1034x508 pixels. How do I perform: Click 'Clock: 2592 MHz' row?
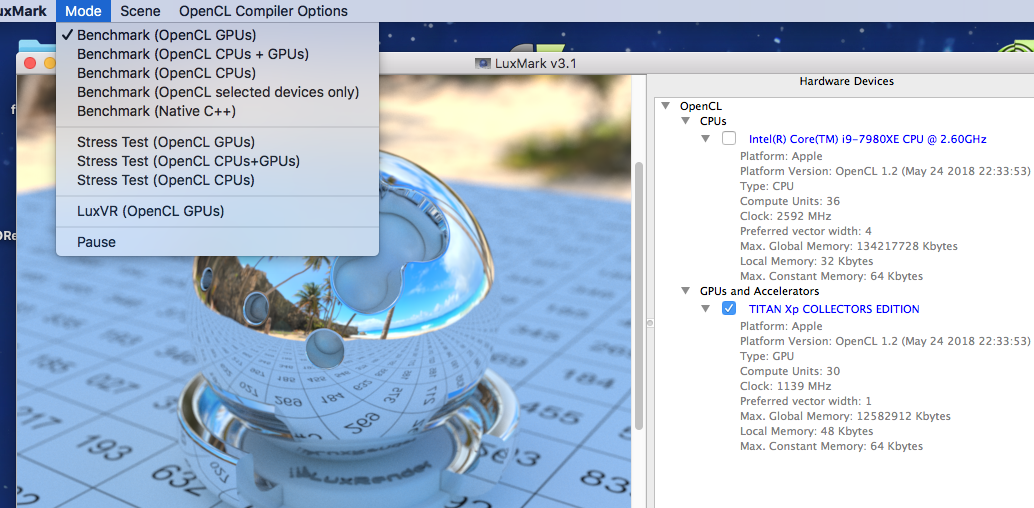pos(785,216)
